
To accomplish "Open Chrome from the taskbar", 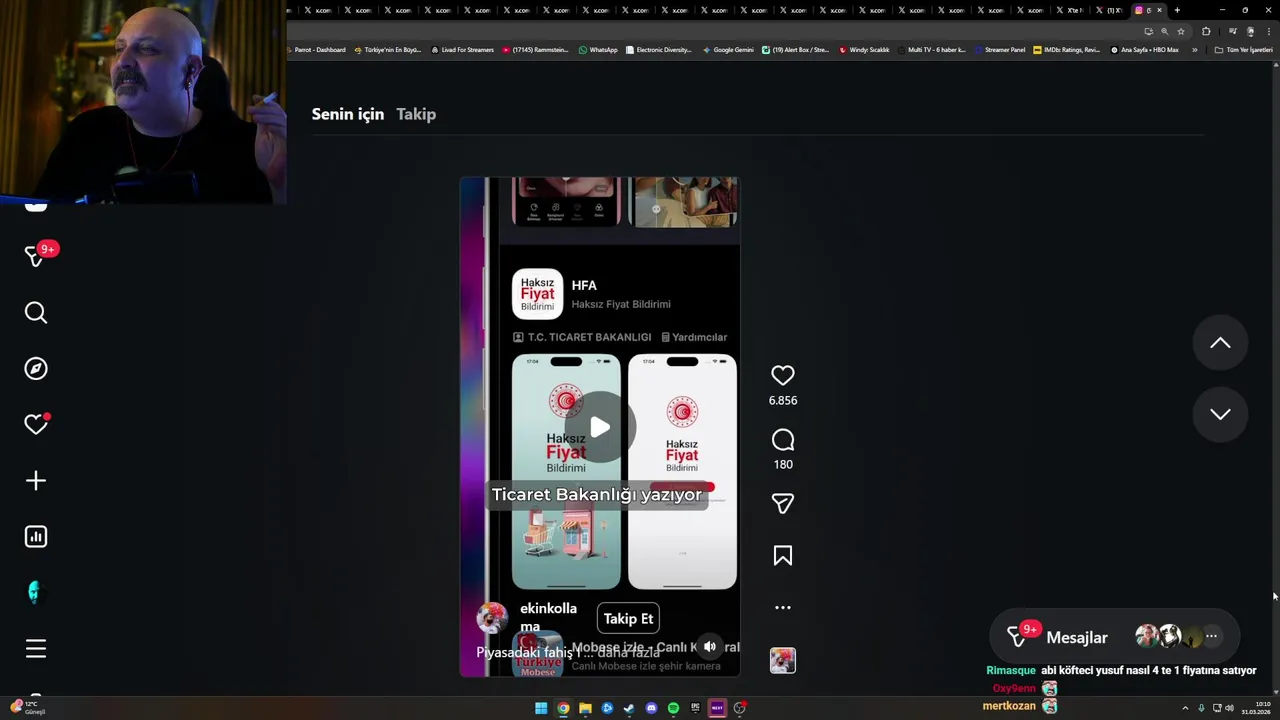I will [563, 708].
